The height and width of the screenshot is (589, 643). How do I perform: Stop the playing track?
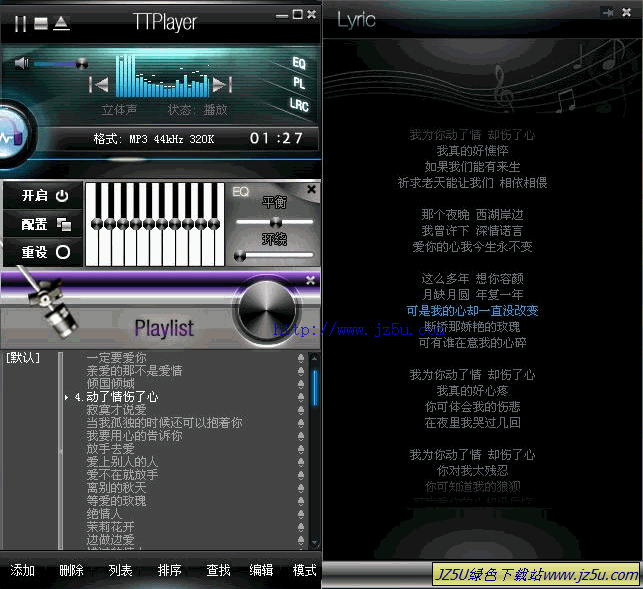click(41, 24)
